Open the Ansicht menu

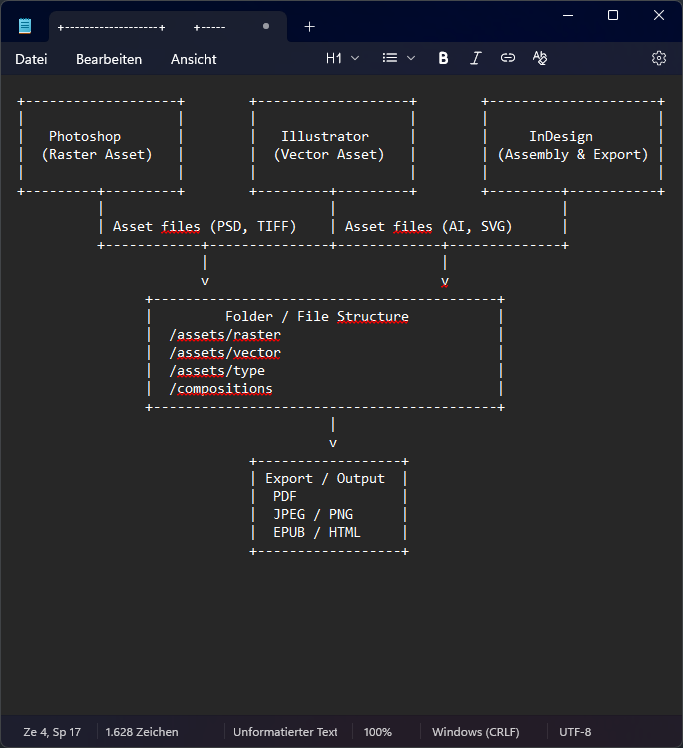coord(194,59)
